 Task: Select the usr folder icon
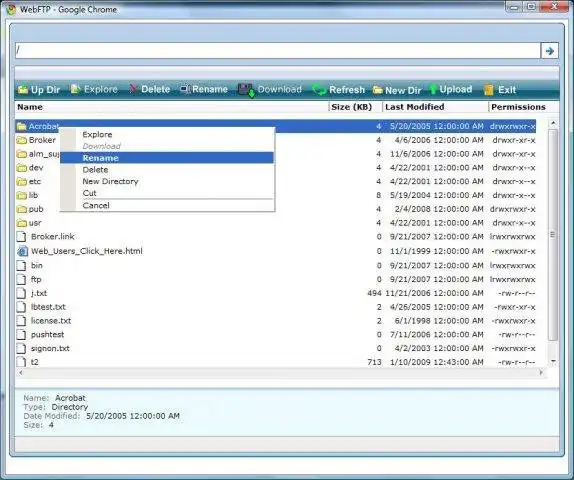(x=22, y=223)
